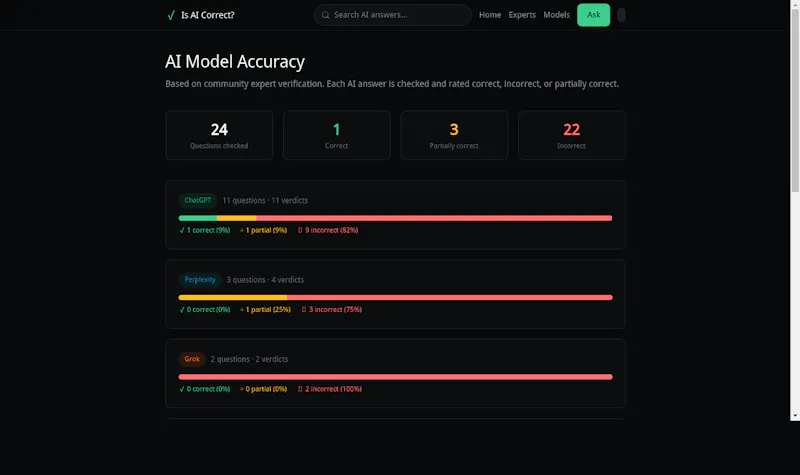Image resolution: width=800 pixels, height=475 pixels.
Task: Click the Grok accuracy progress bar
Action: click(x=395, y=377)
